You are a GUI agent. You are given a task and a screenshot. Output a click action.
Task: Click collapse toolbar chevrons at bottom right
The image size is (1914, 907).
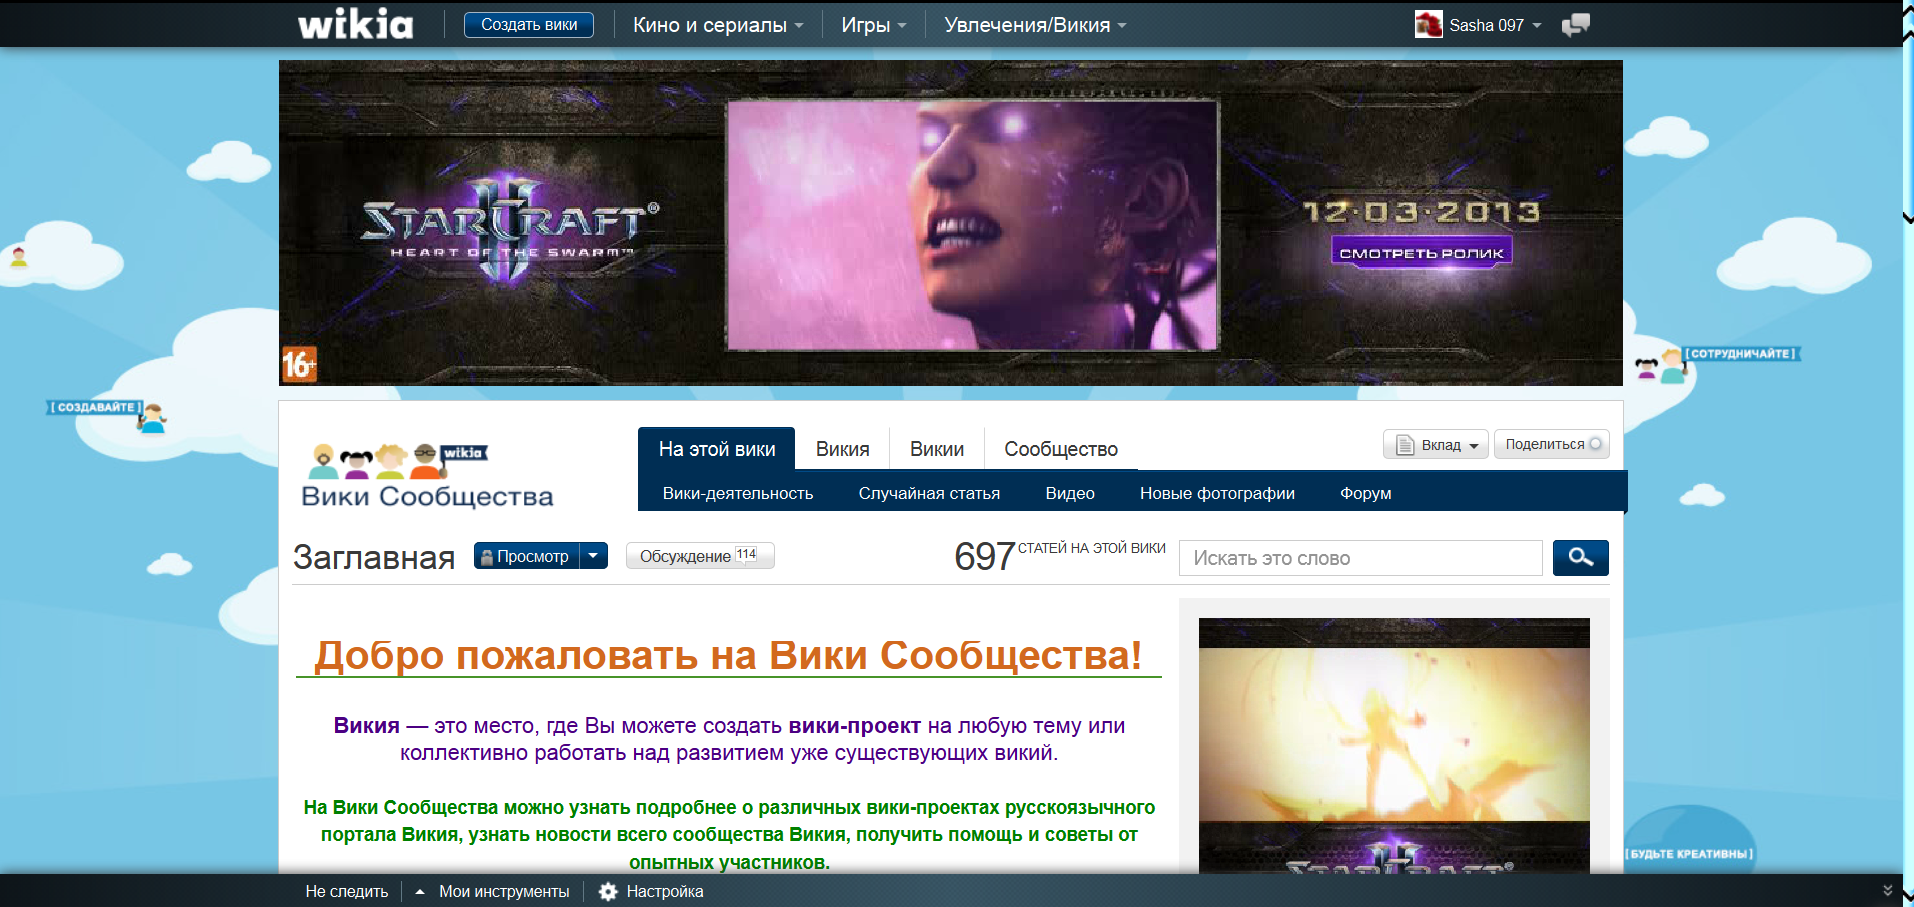1887,890
